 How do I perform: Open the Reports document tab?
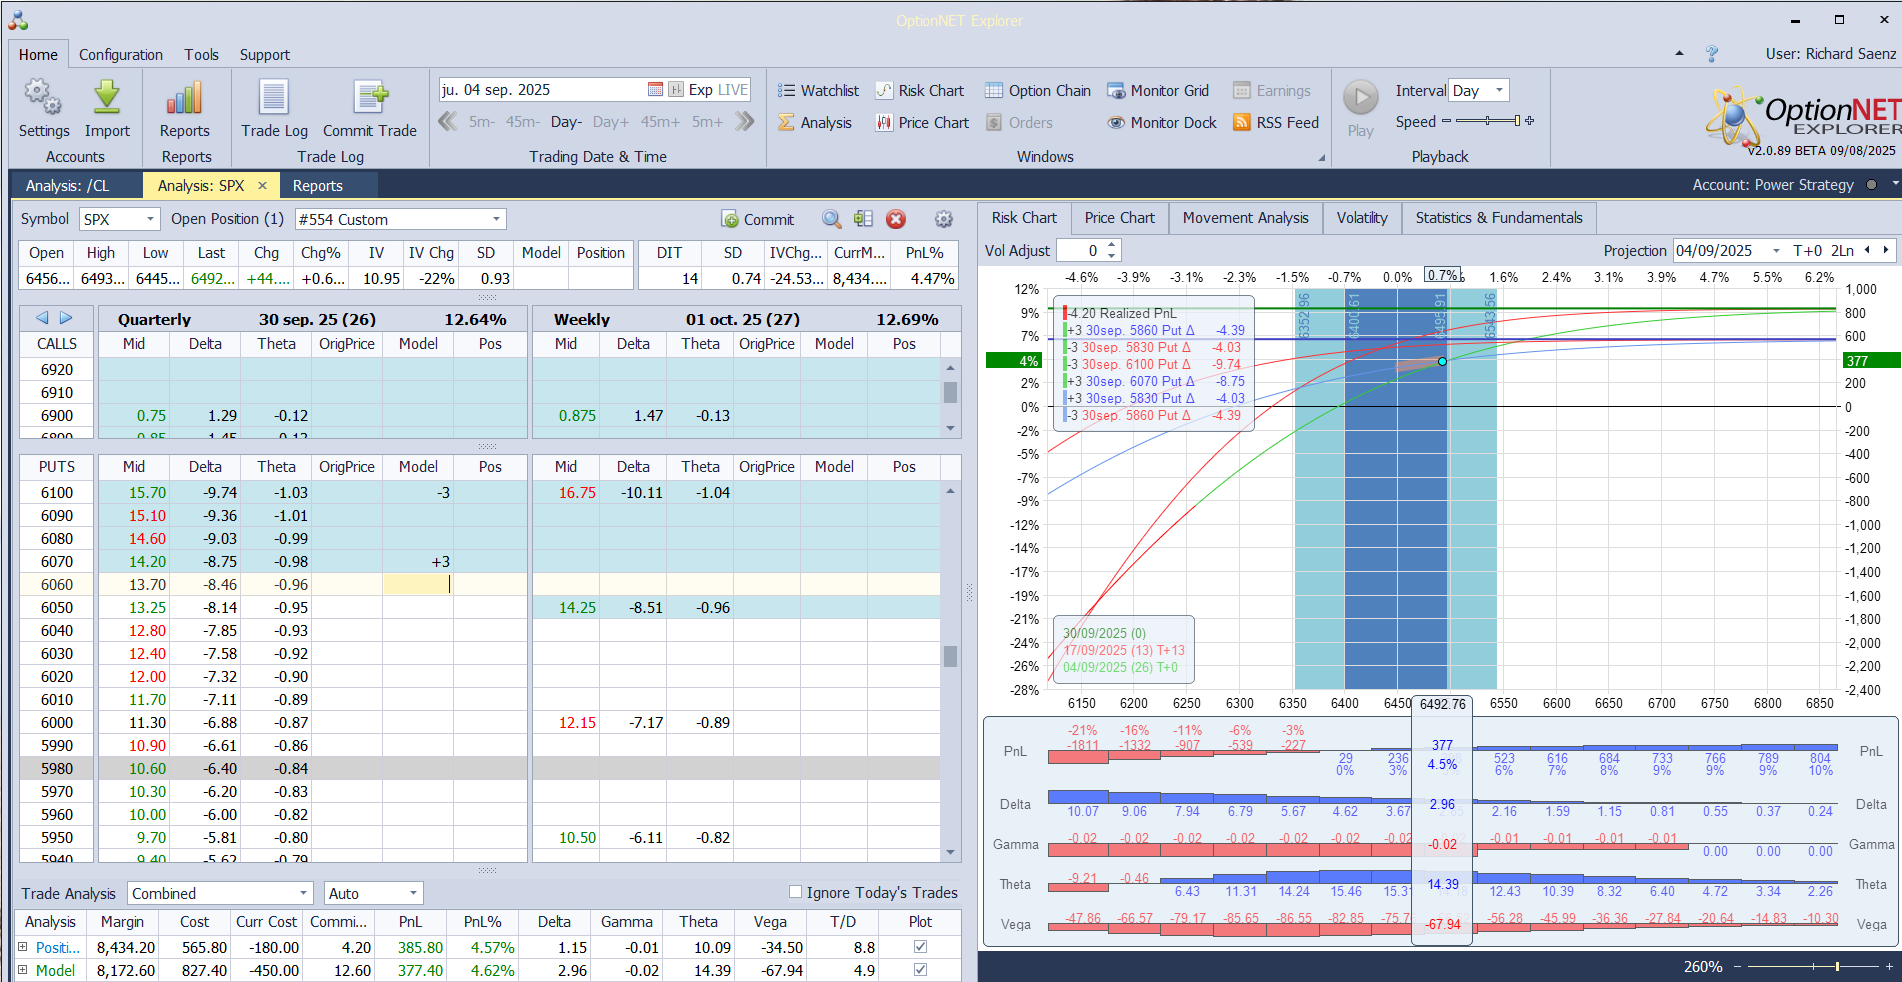pos(318,186)
